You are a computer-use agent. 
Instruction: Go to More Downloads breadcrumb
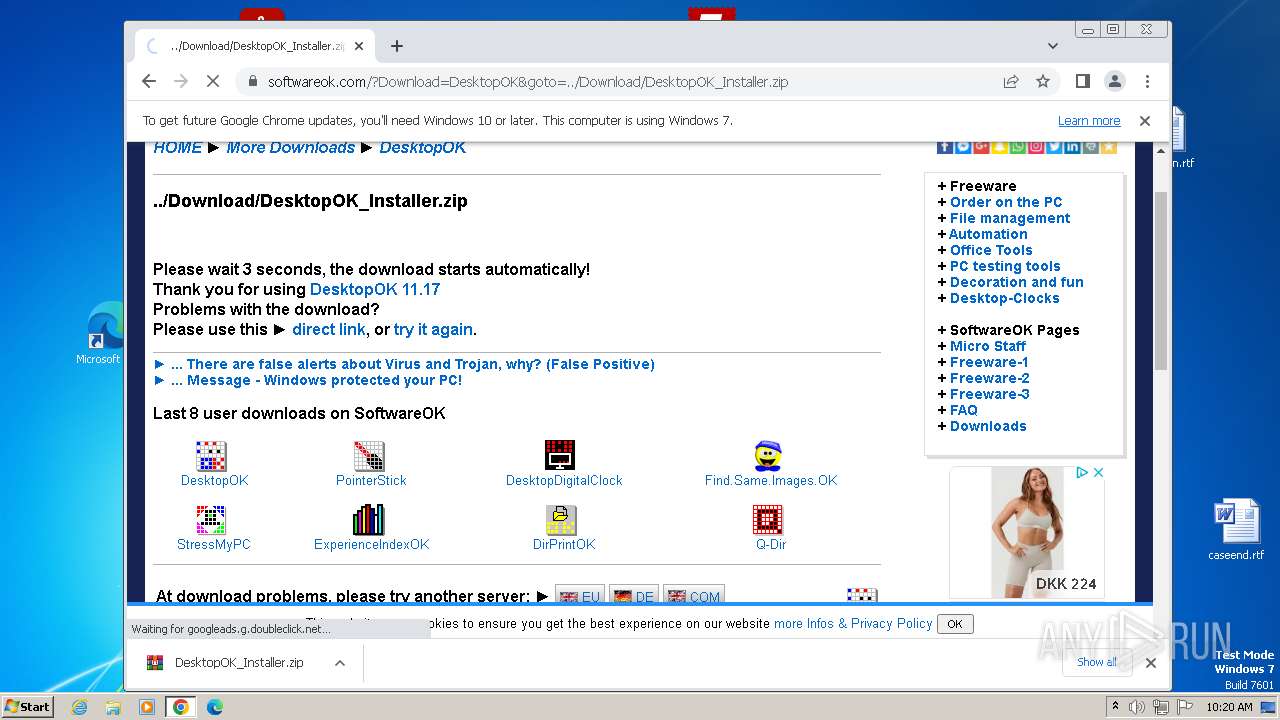(290, 147)
